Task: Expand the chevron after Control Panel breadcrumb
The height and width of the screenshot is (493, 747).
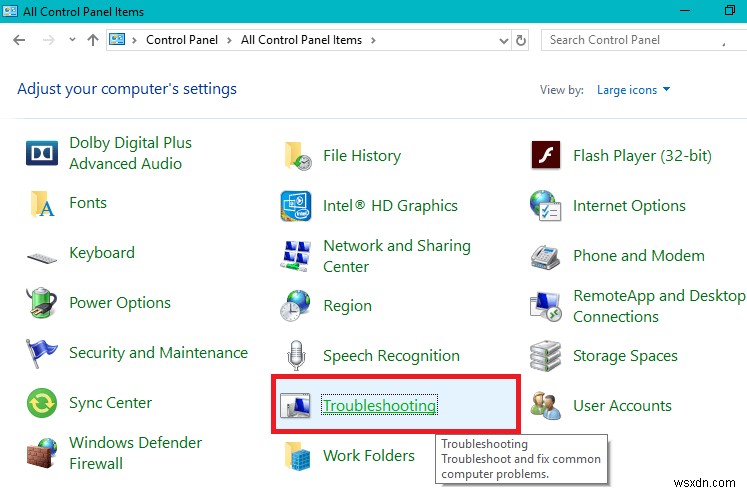Action: (230, 40)
